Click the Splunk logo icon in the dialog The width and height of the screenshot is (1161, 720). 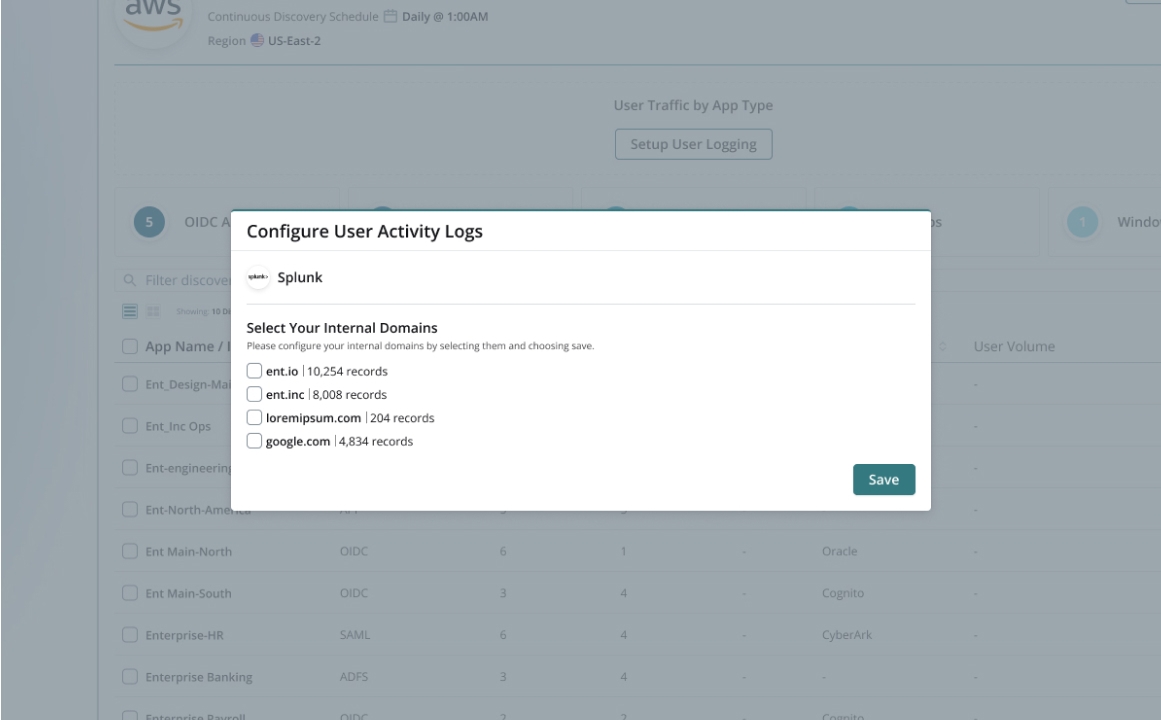(258, 277)
